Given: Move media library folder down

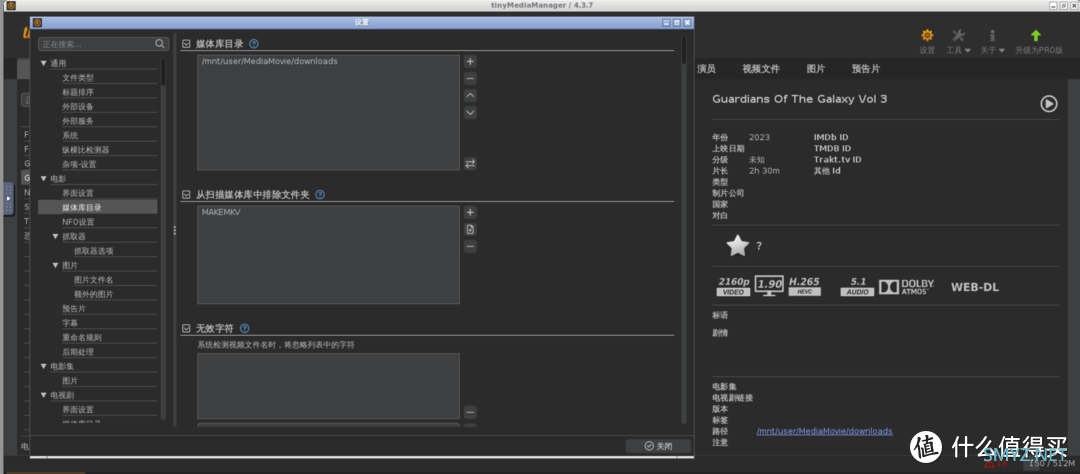Looking at the screenshot, I should click(x=470, y=112).
